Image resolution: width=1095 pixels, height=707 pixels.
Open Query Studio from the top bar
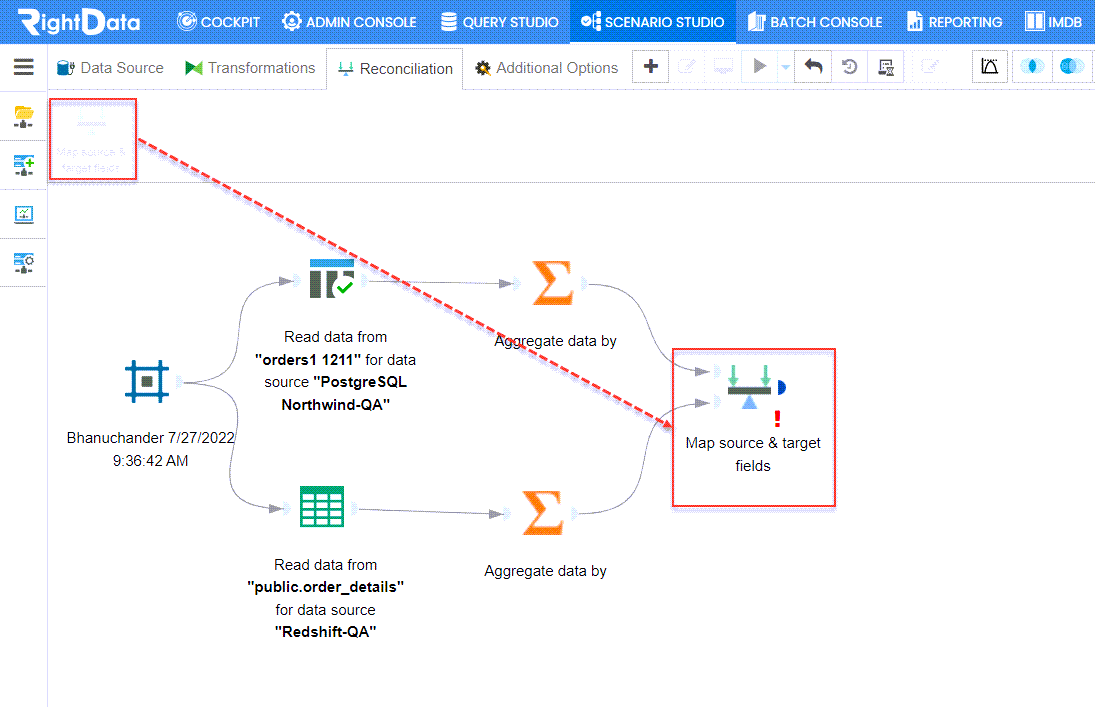(499, 22)
